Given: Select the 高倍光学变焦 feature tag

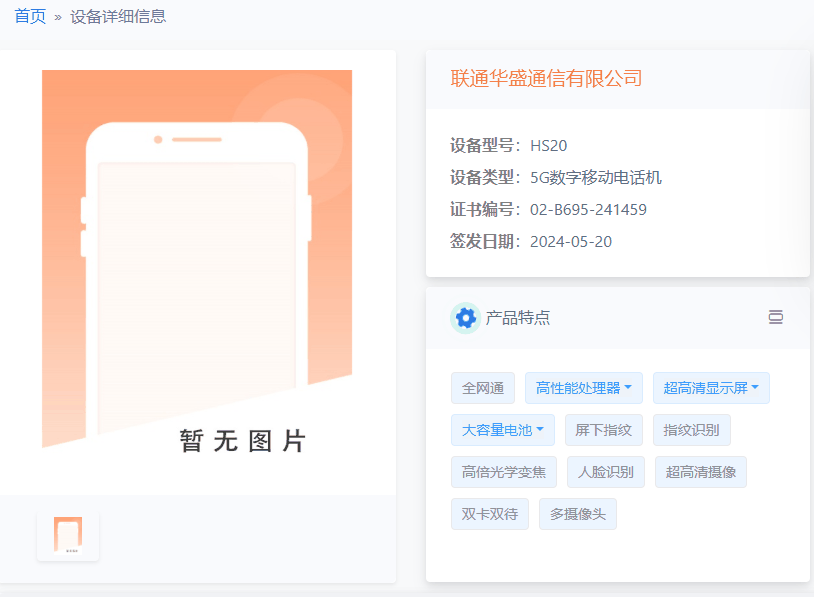Looking at the screenshot, I should [x=504, y=472].
